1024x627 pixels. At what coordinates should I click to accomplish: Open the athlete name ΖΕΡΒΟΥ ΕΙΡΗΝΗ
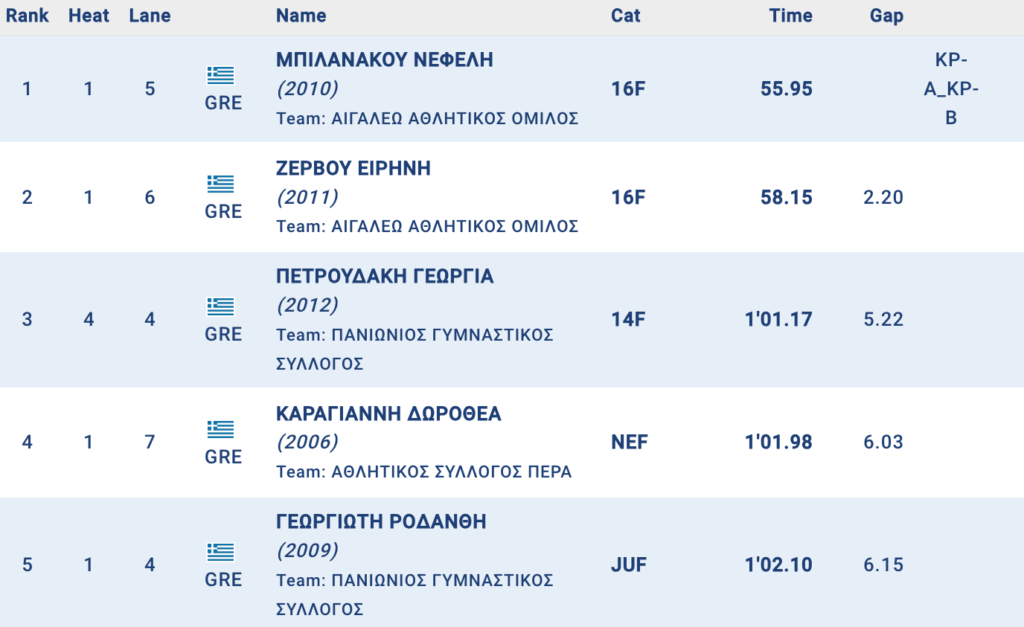(353, 169)
